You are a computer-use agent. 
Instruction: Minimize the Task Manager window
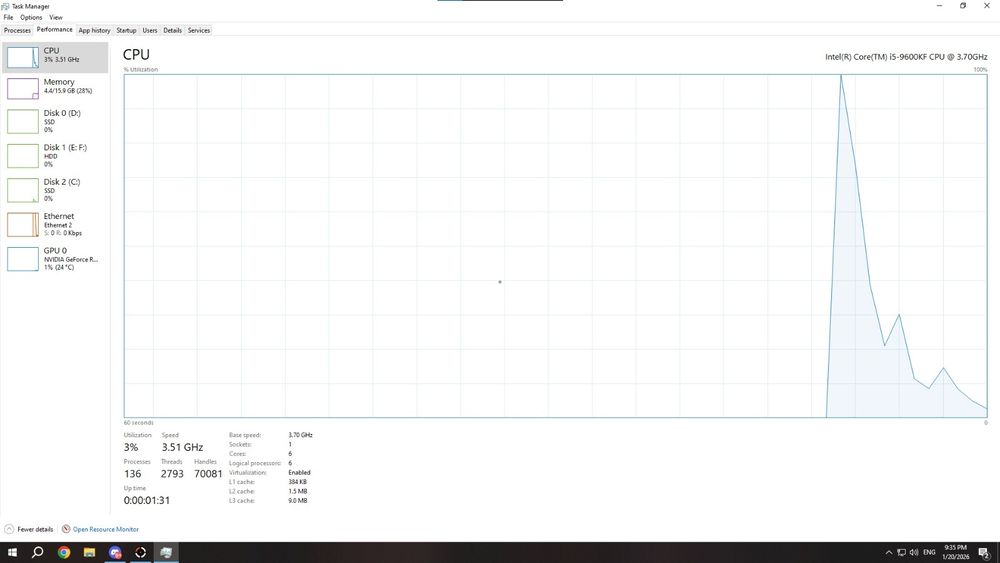939,6
